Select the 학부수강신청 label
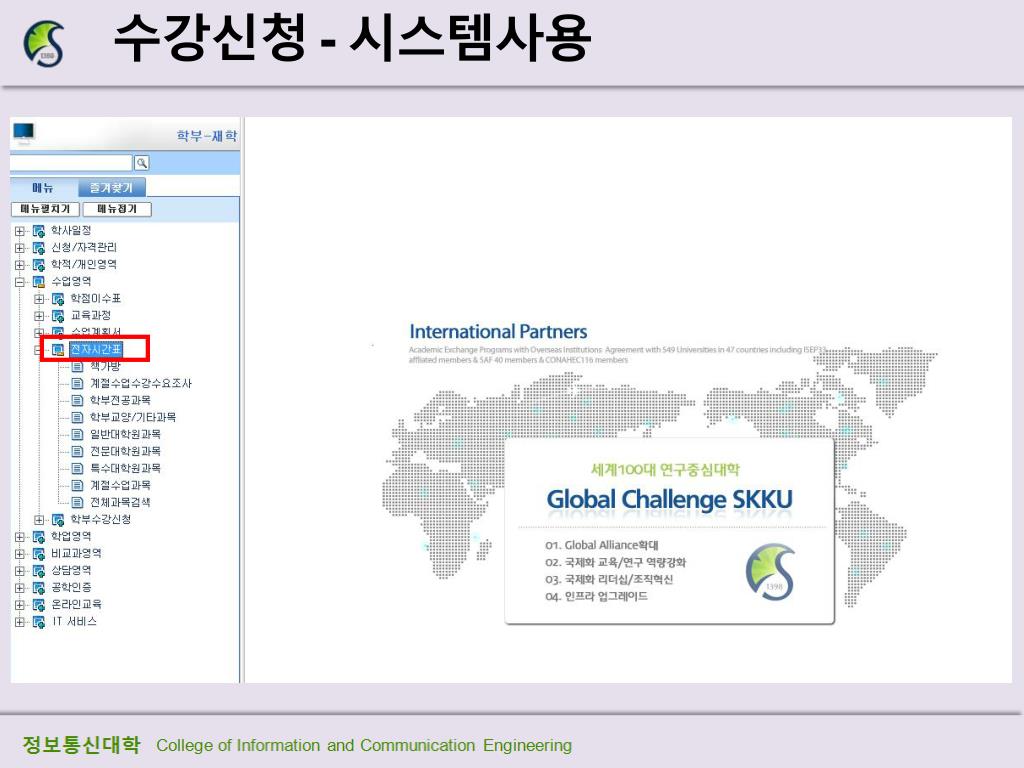 coord(101,519)
